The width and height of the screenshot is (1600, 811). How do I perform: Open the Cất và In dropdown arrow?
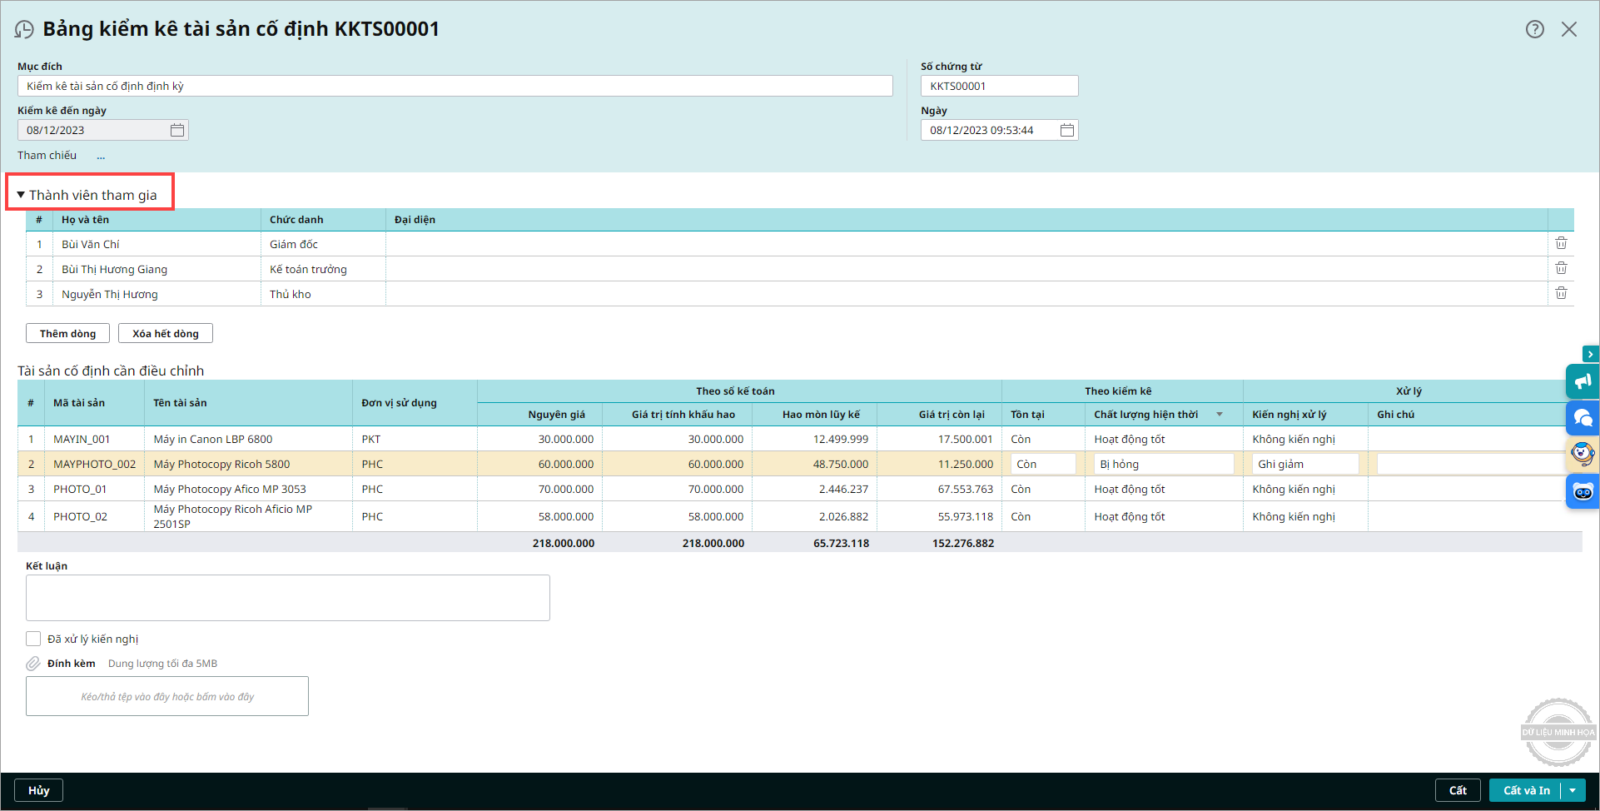click(x=1573, y=790)
